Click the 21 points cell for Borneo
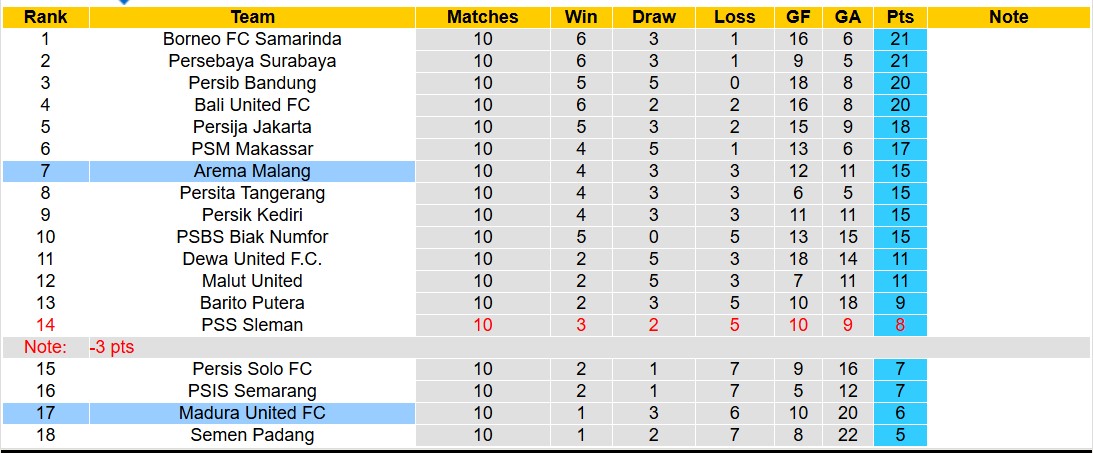 pos(900,39)
